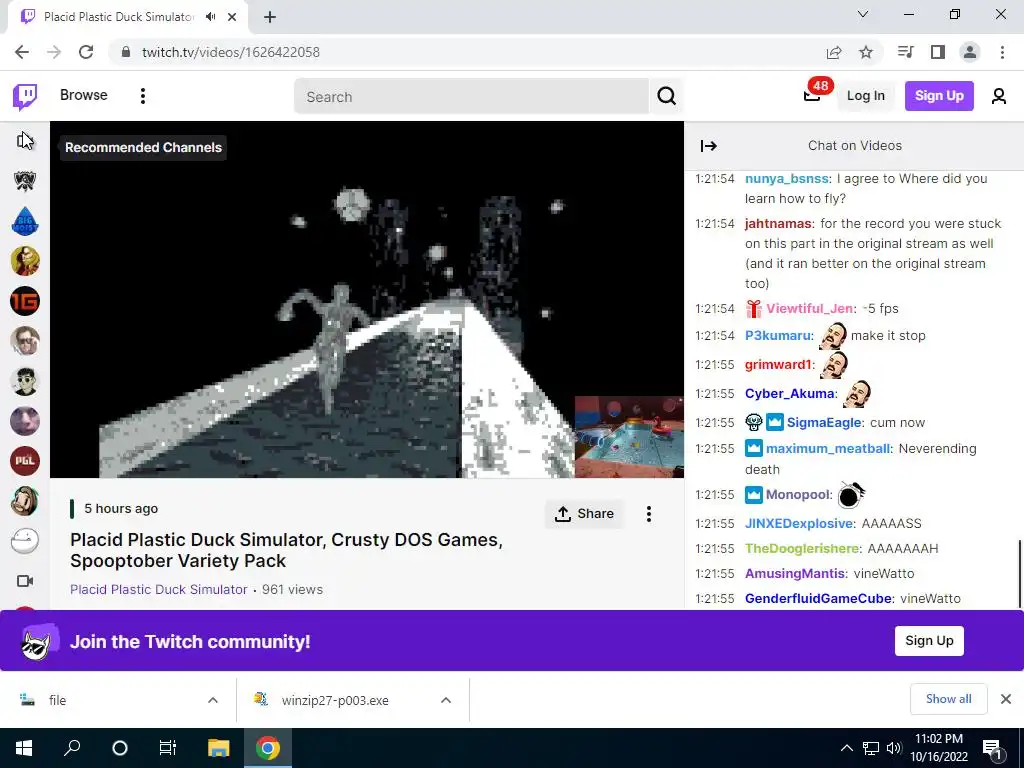Open the Chrome profile avatar
1024x768 pixels.
970,52
